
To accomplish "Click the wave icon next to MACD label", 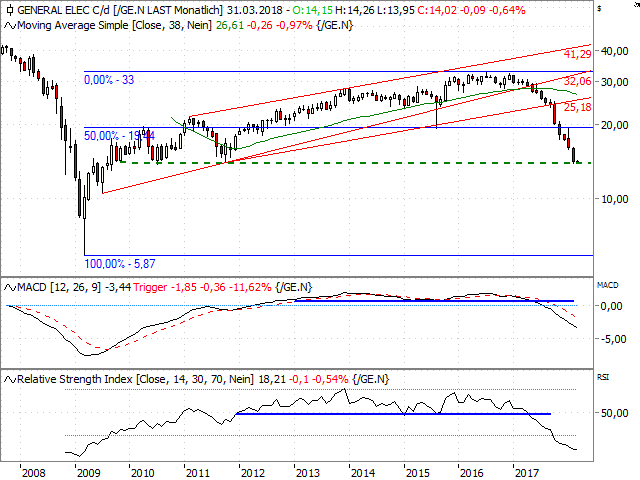I will click(x=10, y=288).
